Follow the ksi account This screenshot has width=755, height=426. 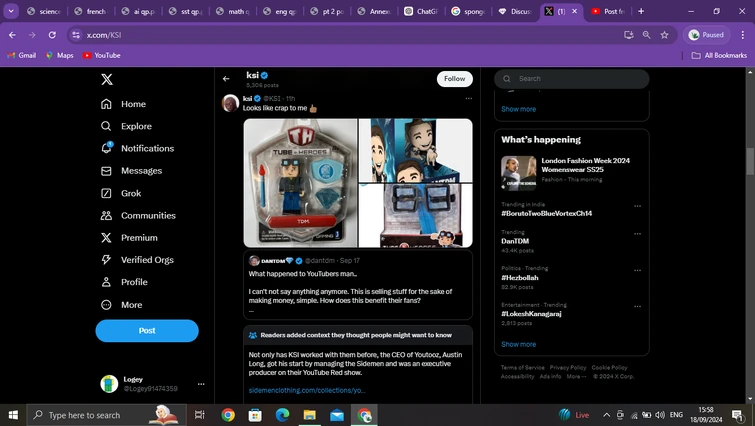tap(454, 79)
